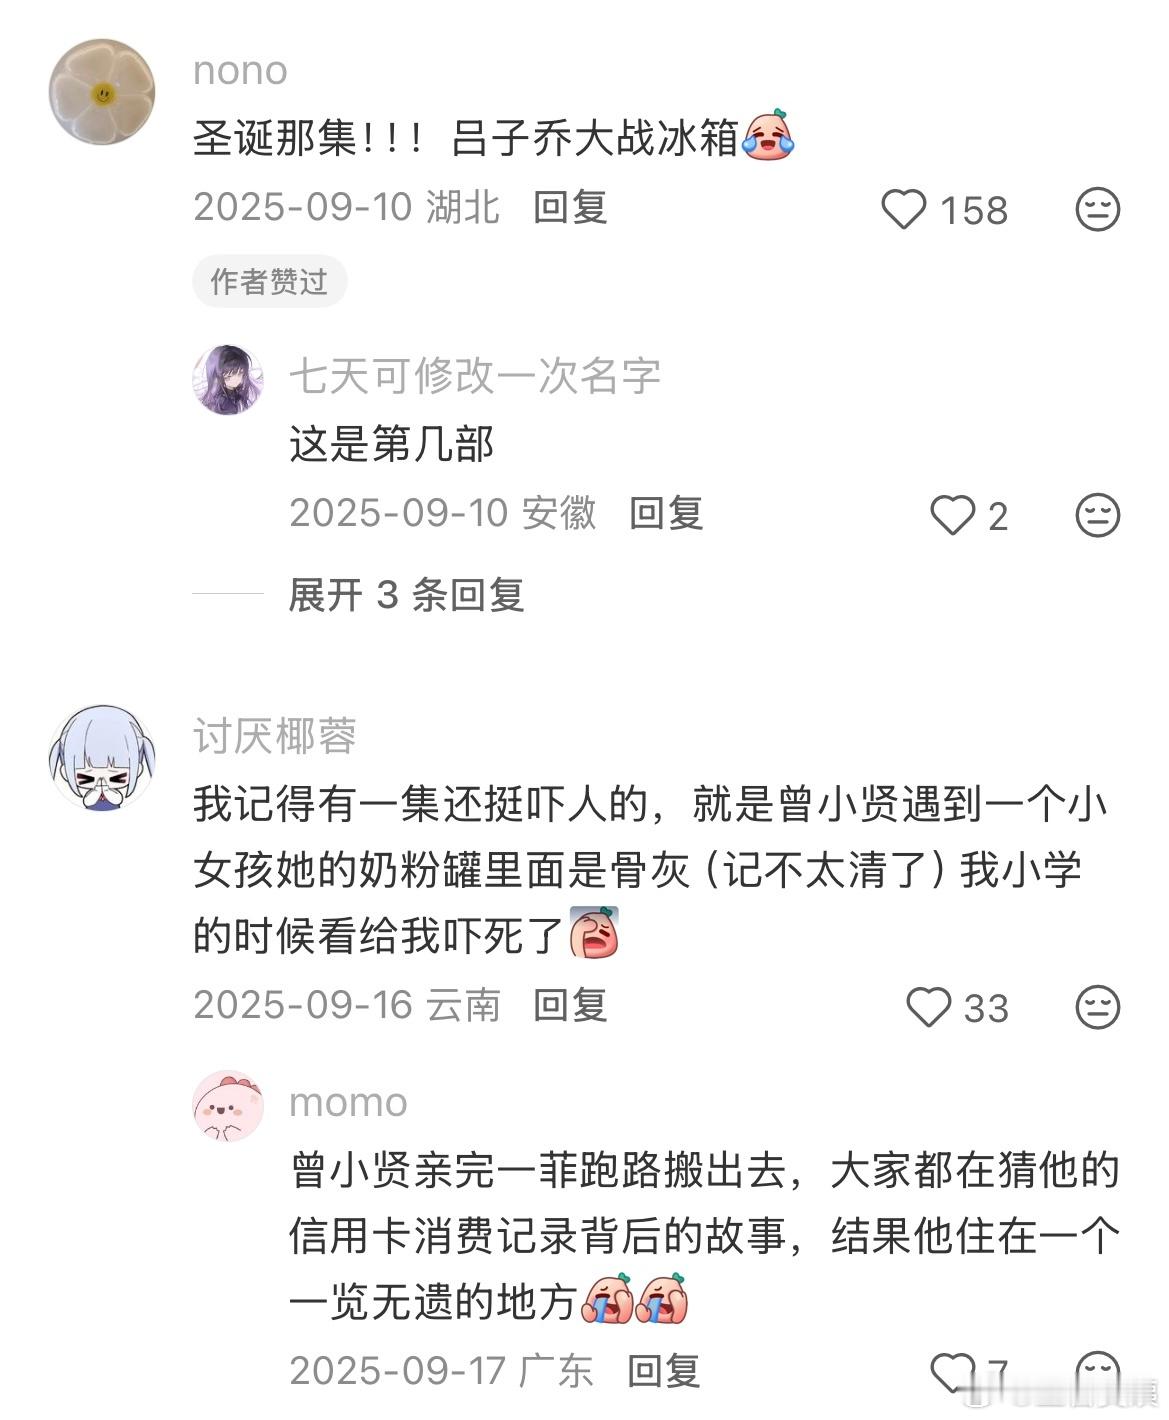Open momo's pink avatar
1169x1420 pixels.
tap(228, 1105)
